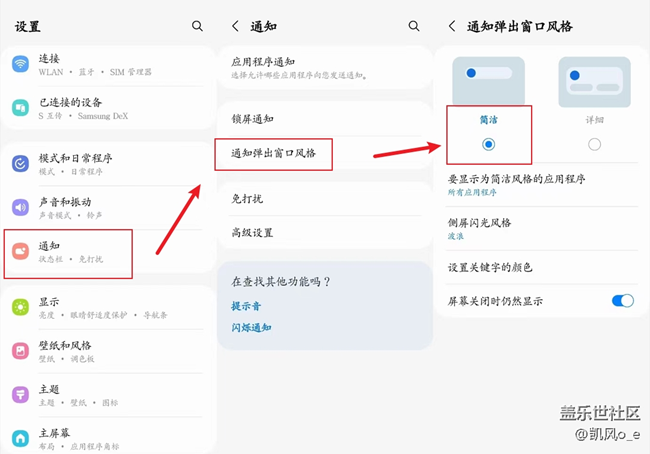
Task: Open 免打扰 settings
Action: click(x=325, y=199)
